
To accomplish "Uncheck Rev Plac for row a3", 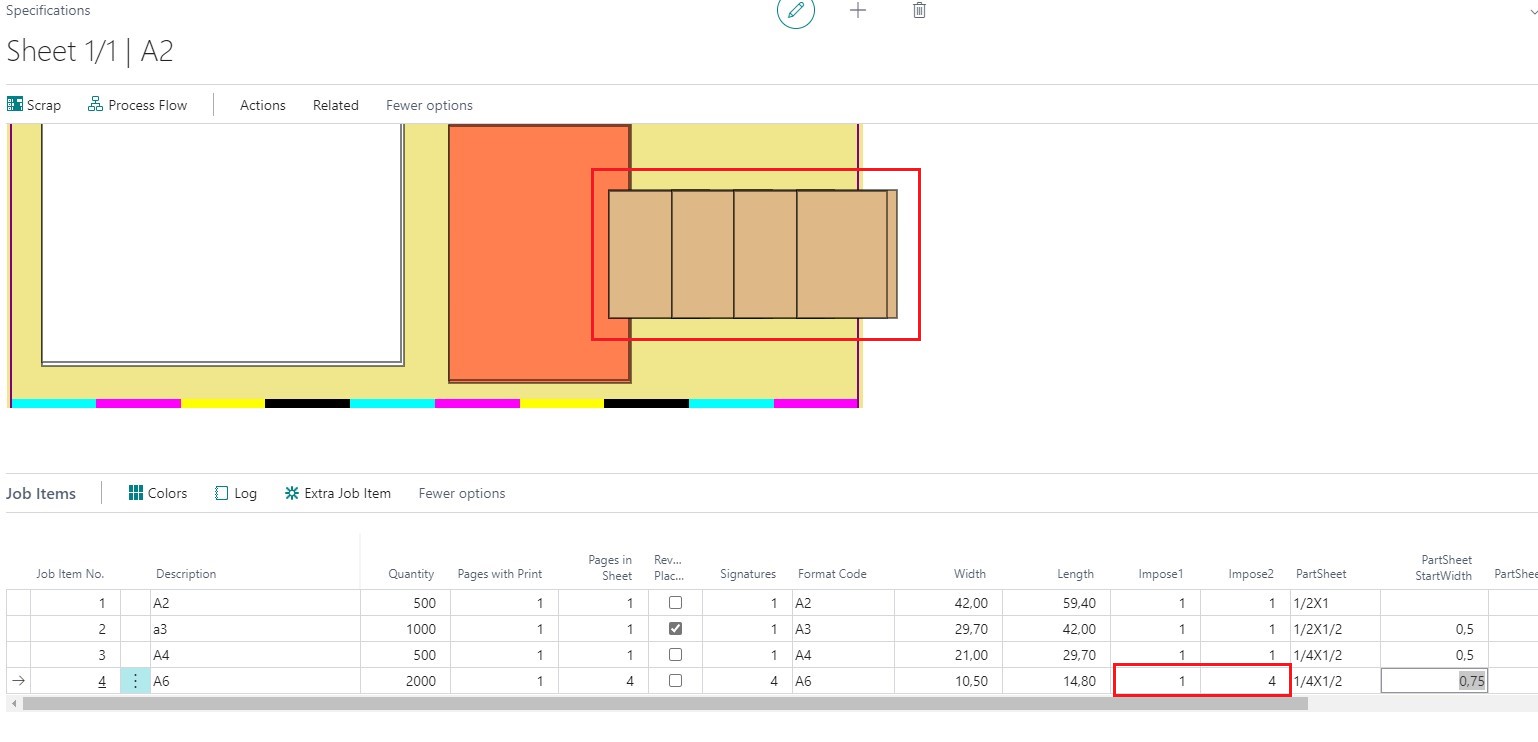I will click(675, 628).
